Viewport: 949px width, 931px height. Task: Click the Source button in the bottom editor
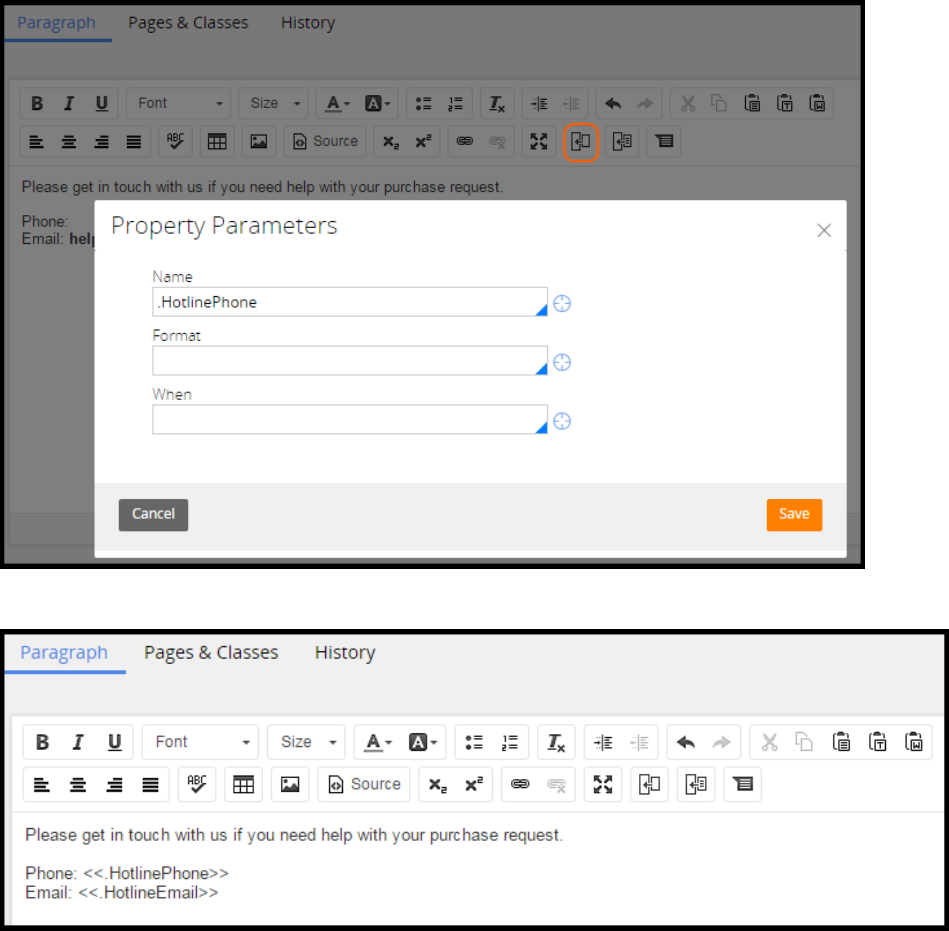pyautogui.click(x=364, y=785)
